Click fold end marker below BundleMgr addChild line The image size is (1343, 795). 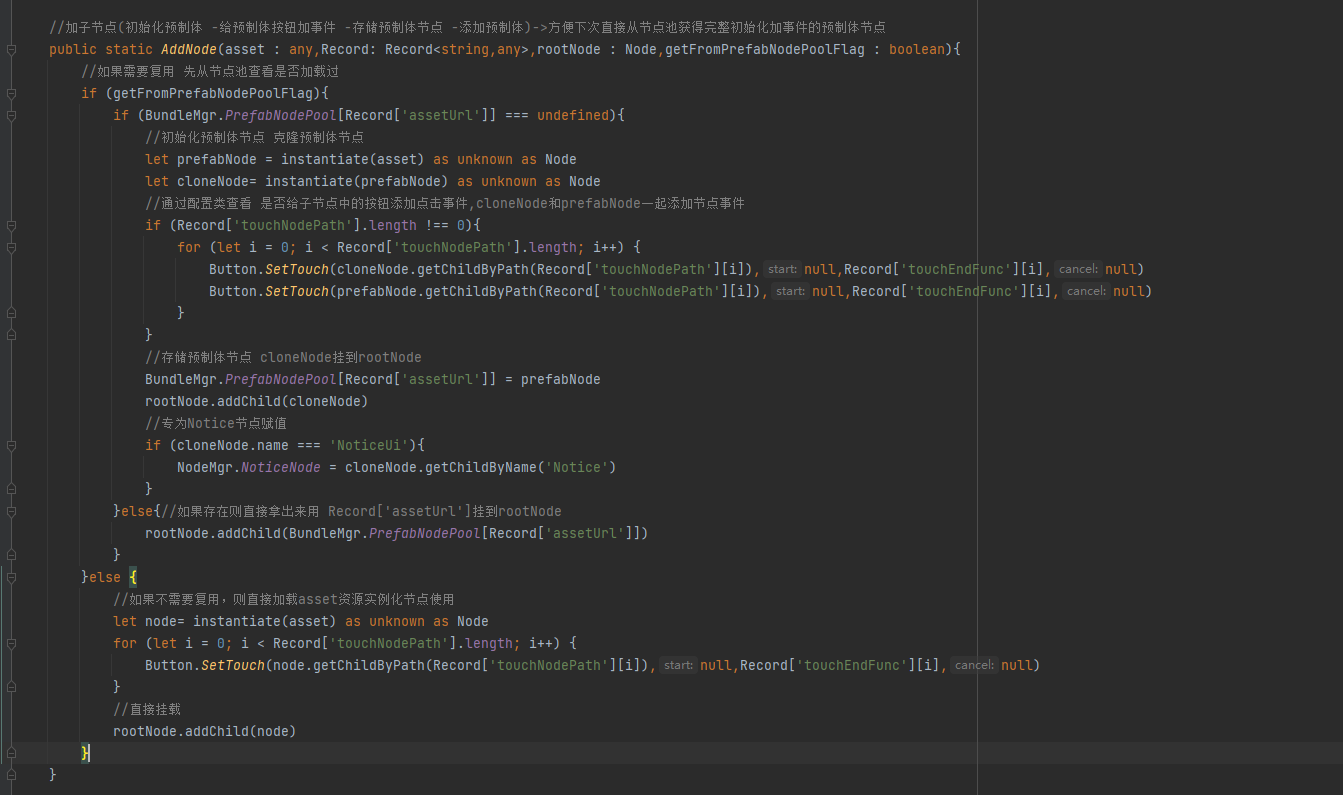[11, 555]
